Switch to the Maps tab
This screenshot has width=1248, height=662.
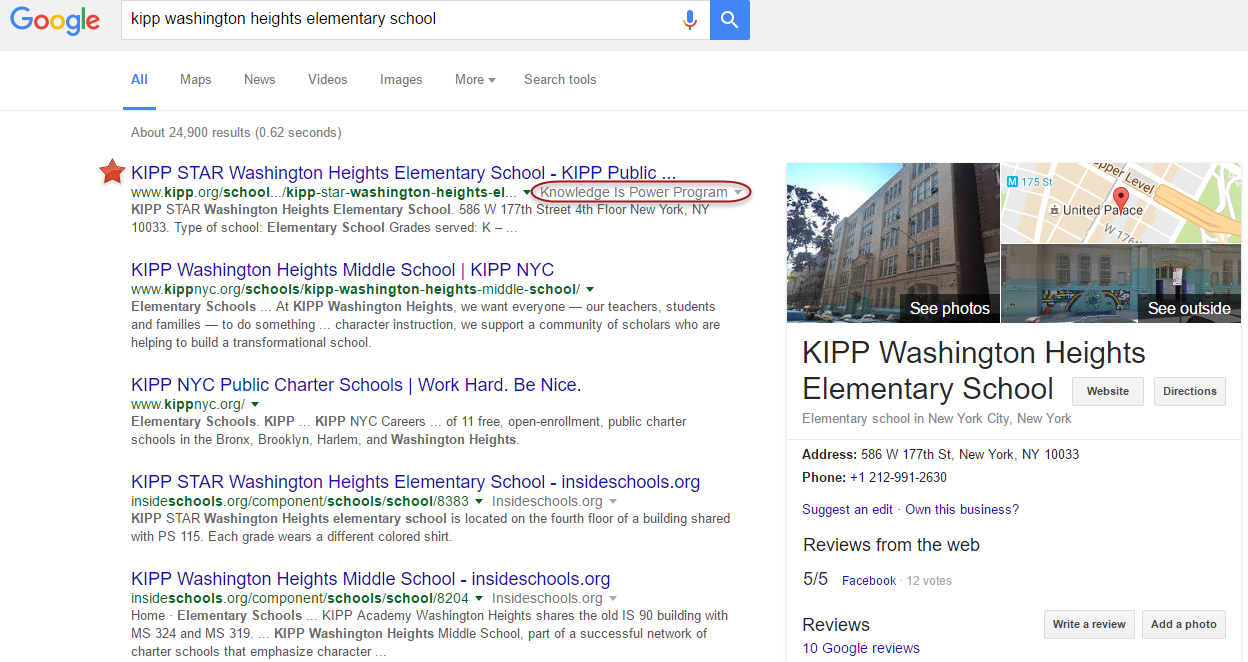tap(196, 80)
